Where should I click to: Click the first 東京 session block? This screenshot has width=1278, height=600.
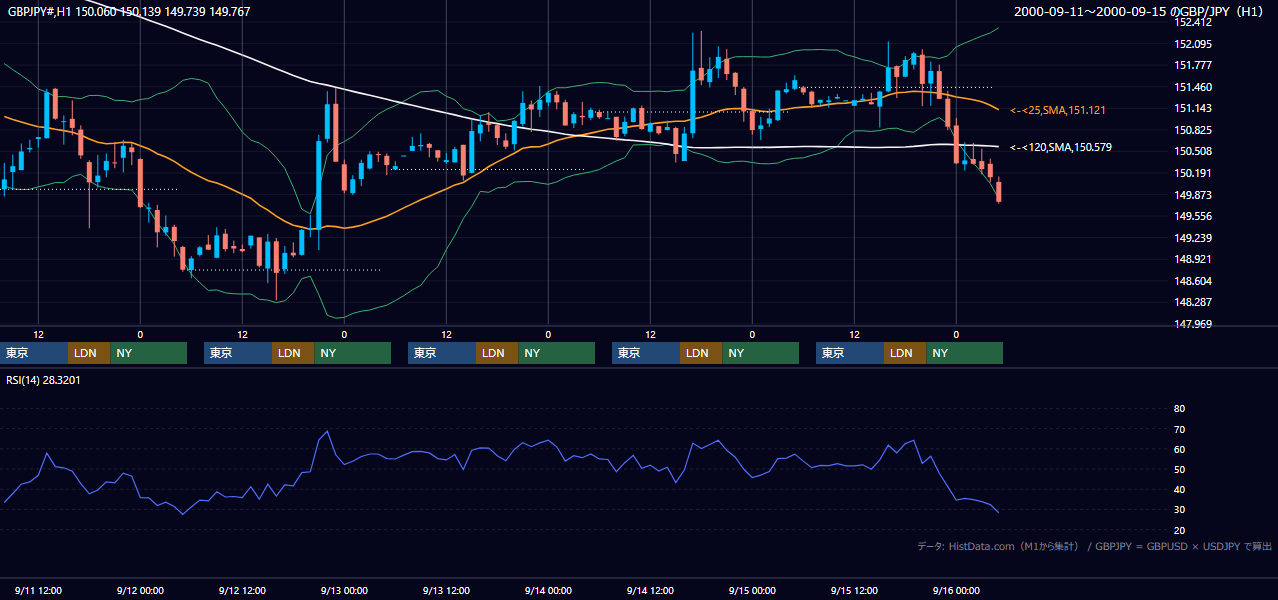pos(34,353)
